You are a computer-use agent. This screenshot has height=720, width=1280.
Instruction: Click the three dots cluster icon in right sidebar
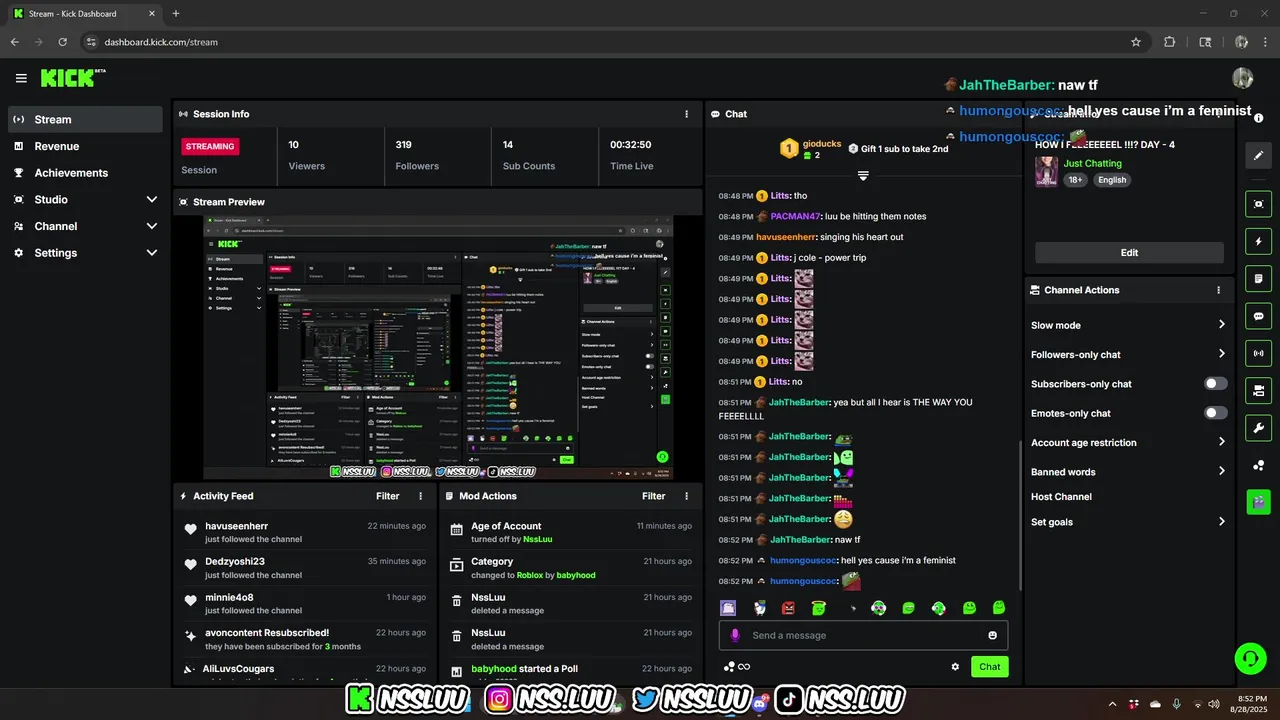tap(1258, 465)
